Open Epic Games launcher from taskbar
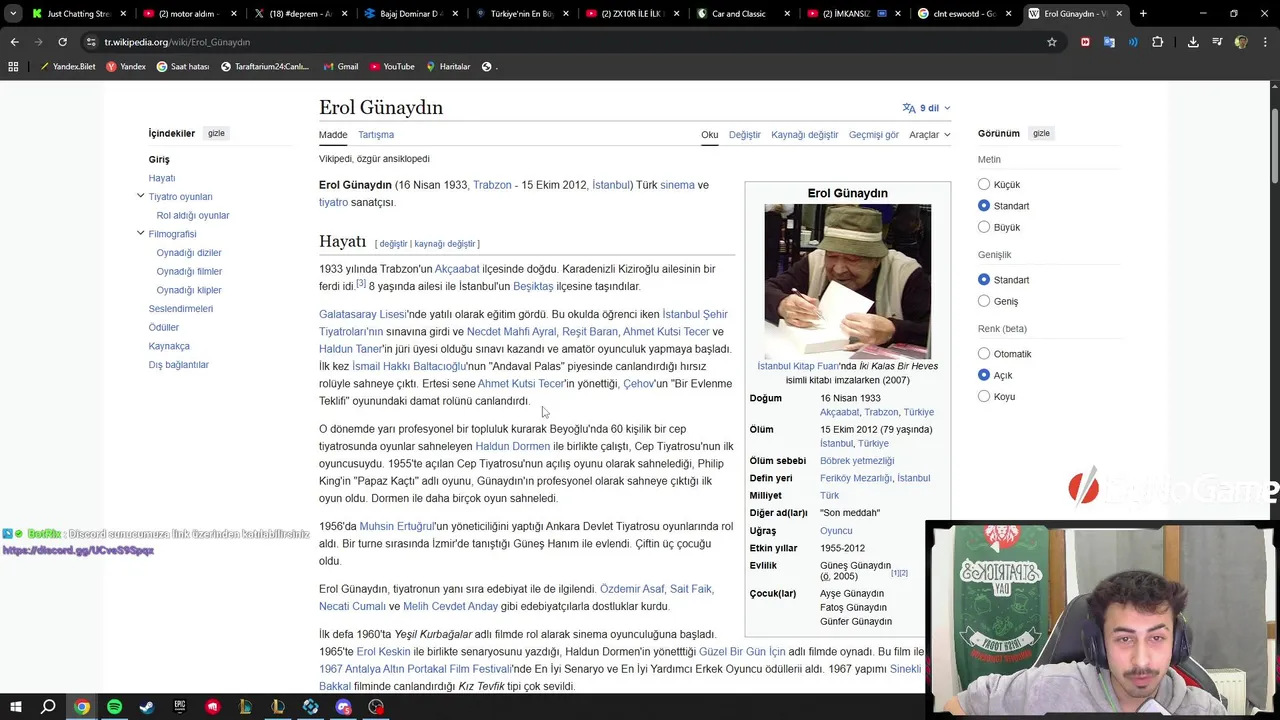Image resolution: width=1280 pixels, height=720 pixels. click(180, 707)
